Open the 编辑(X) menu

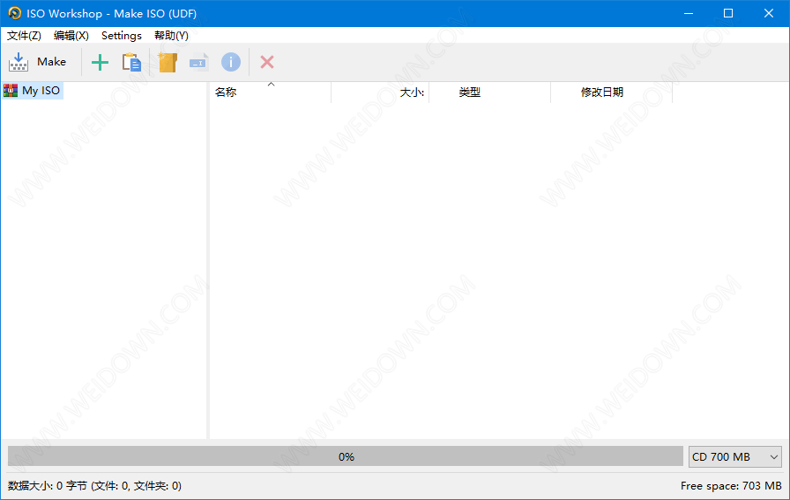[71, 35]
